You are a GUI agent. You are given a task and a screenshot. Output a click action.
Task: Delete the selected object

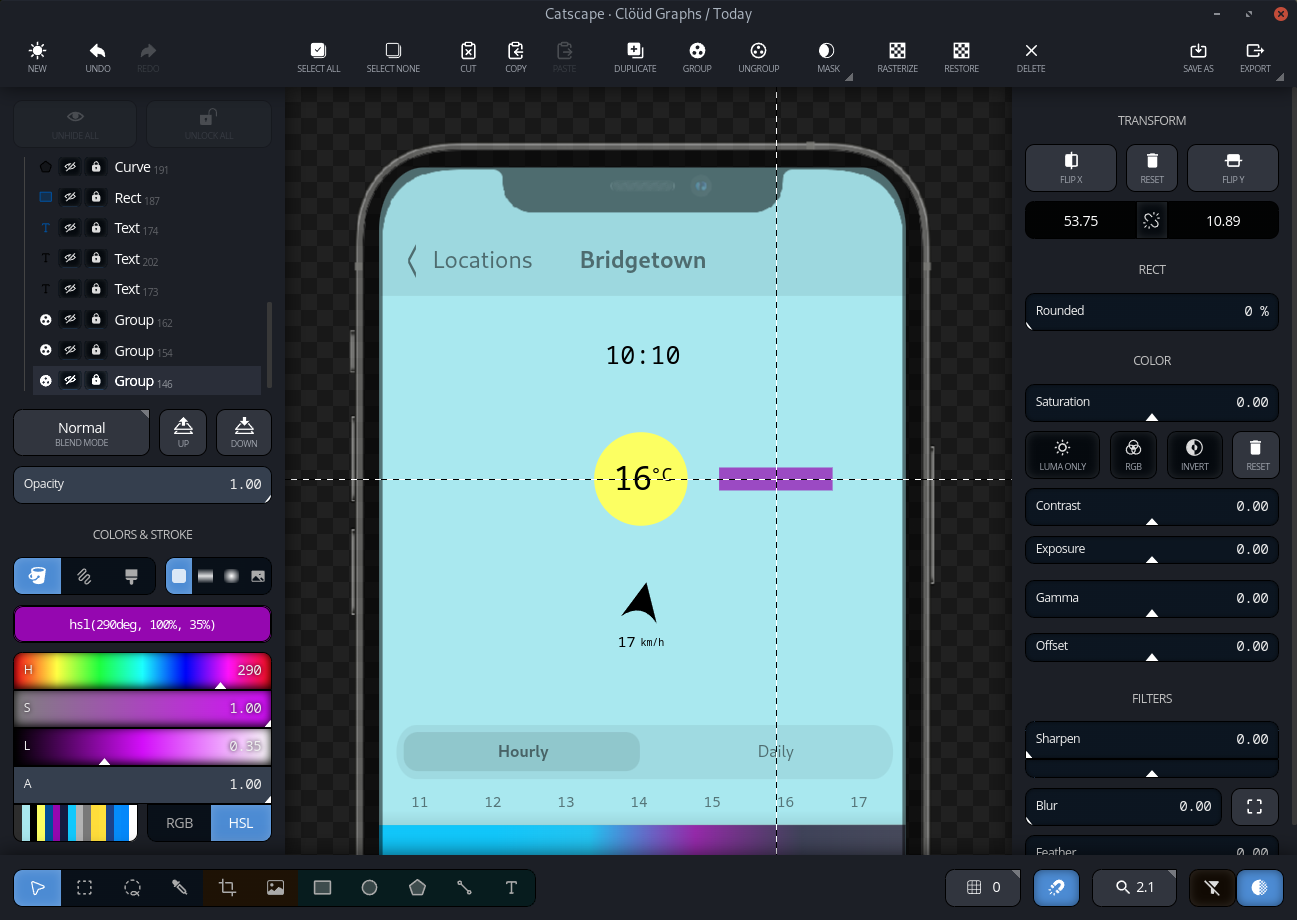(x=1031, y=58)
